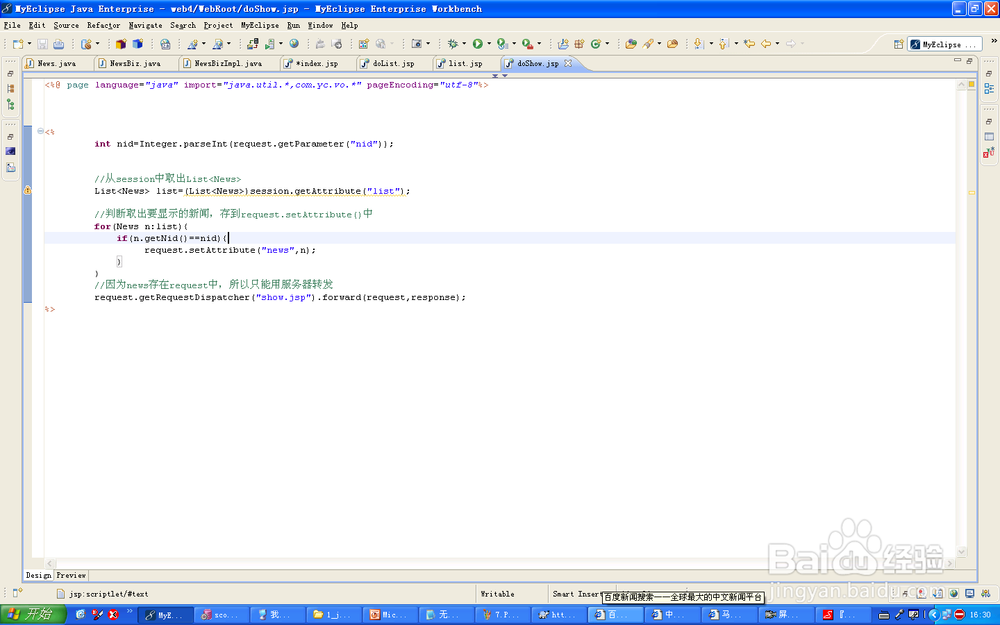Click the Print toolbar icon
The height and width of the screenshot is (625, 1000).
tap(58, 44)
